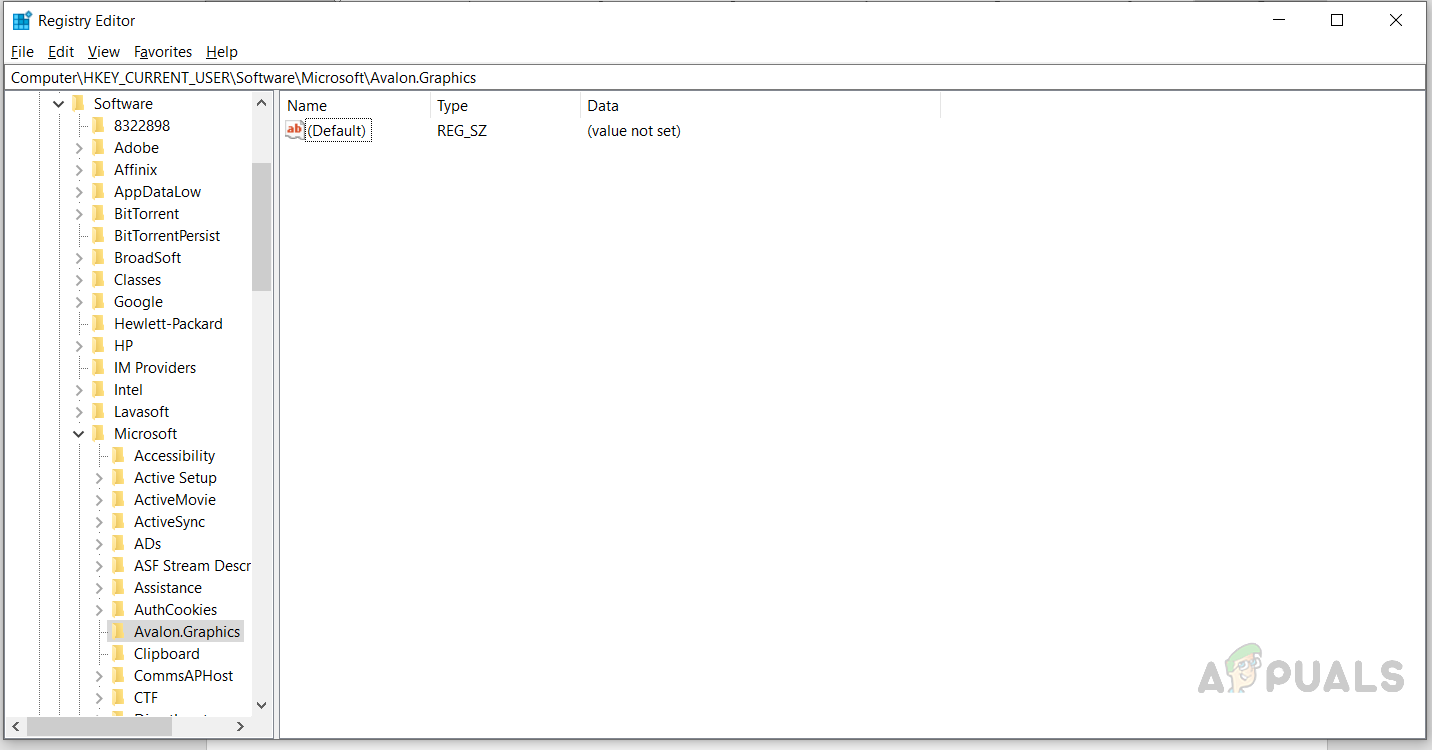Viewport: 1432px width, 750px height.
Task: Click the tree's vertical scrollbar thumb
Action: 262,226
